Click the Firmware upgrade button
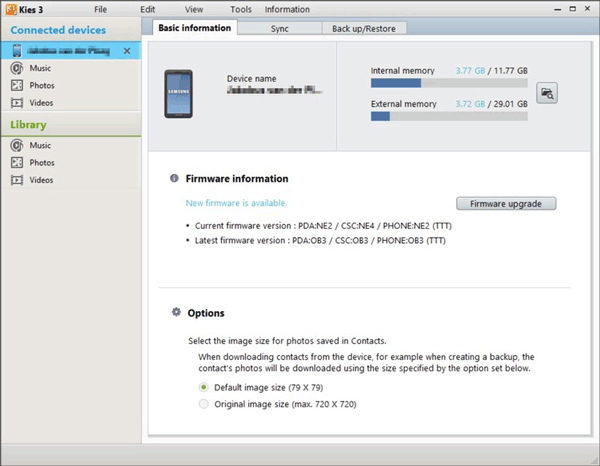The width and height of the screenshot is (600, 466). (506, 204)
